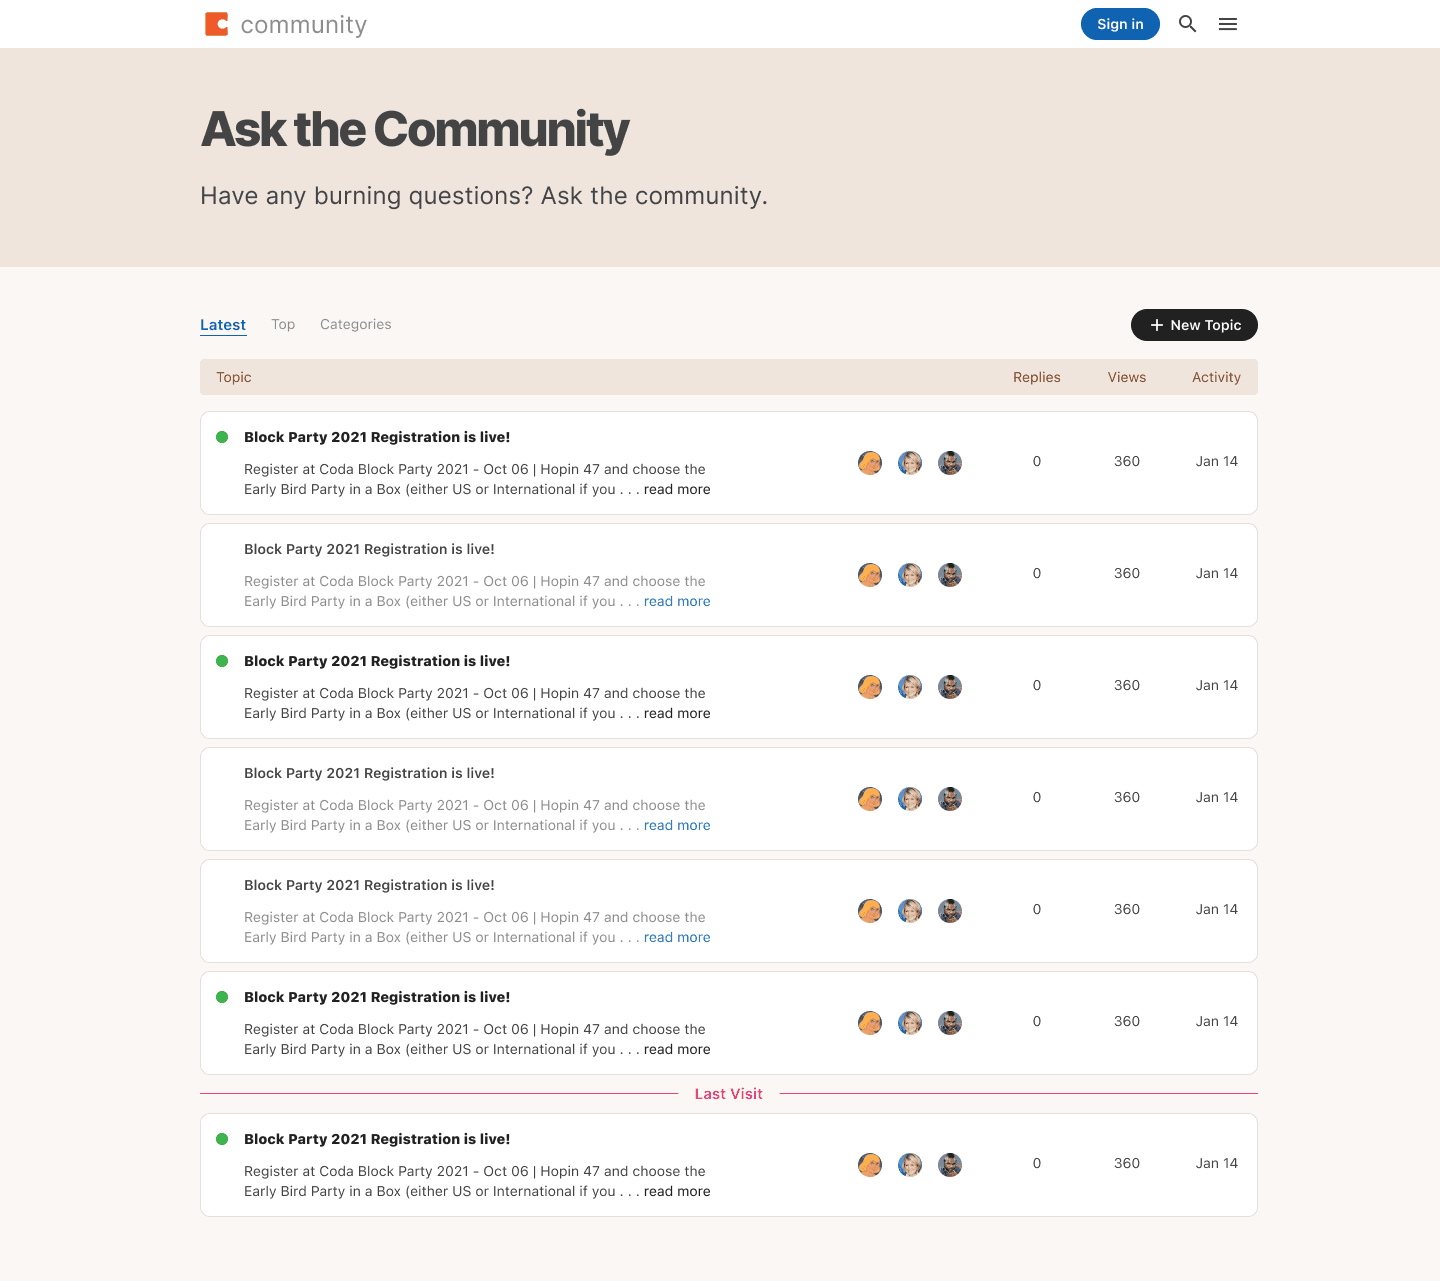Click read more in the fourth topic
1440x1281 pixels.
tap(677, 825)
